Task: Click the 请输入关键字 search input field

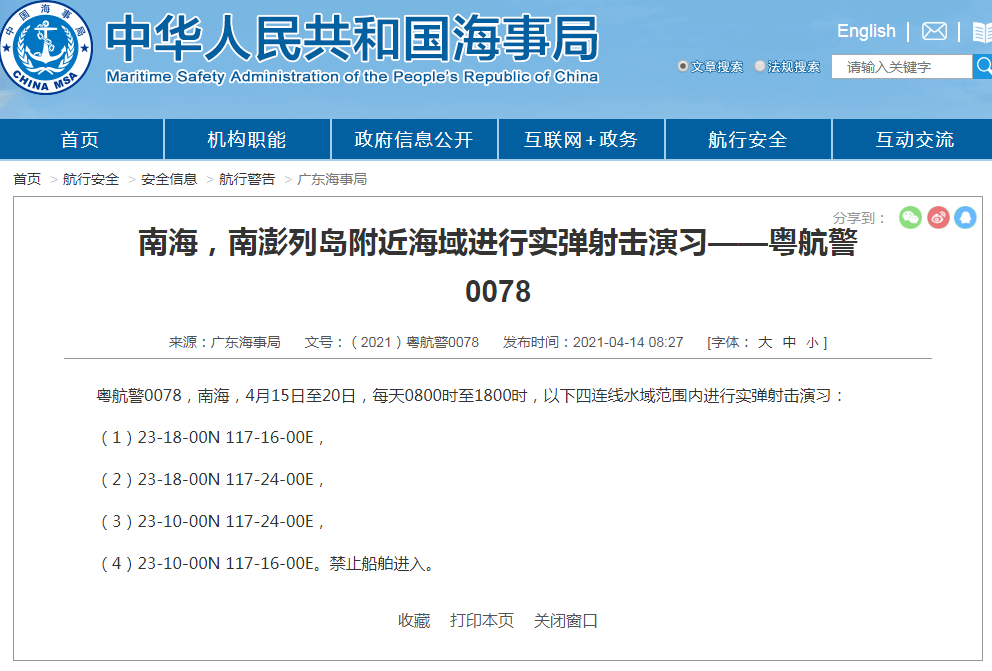Action: tap(900, 66)
